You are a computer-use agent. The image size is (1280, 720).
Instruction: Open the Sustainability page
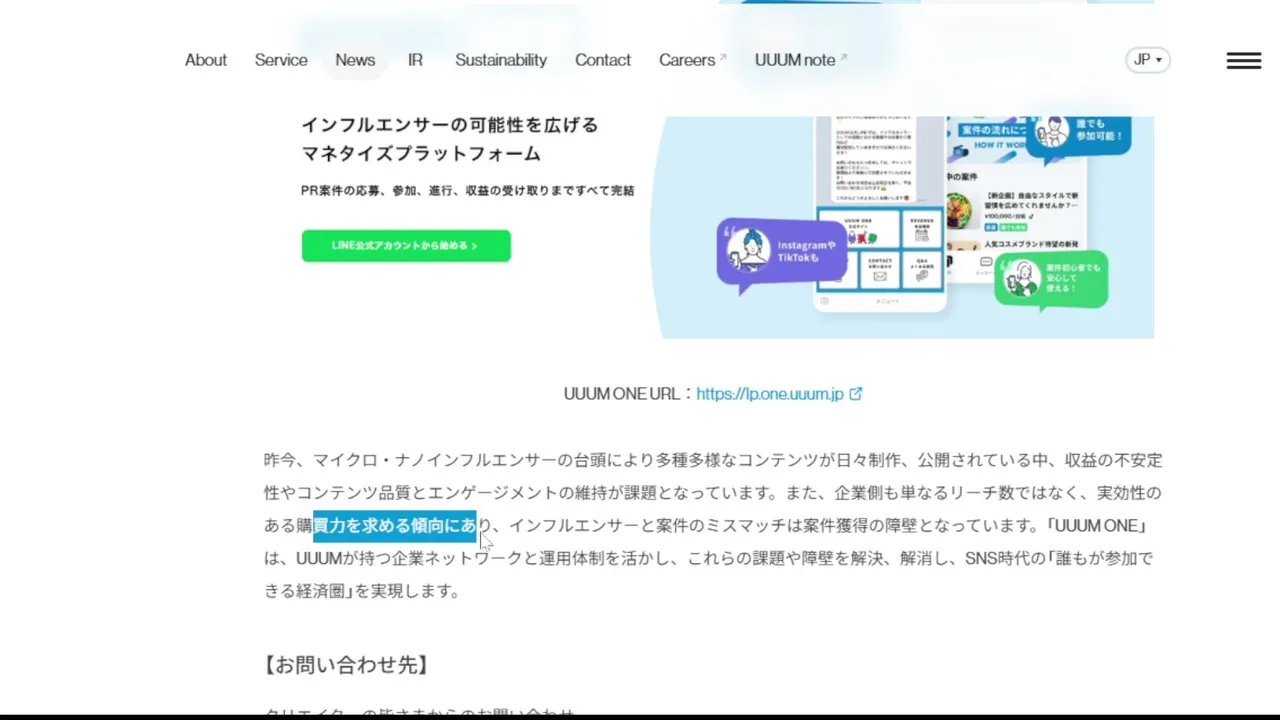point(501,60)
